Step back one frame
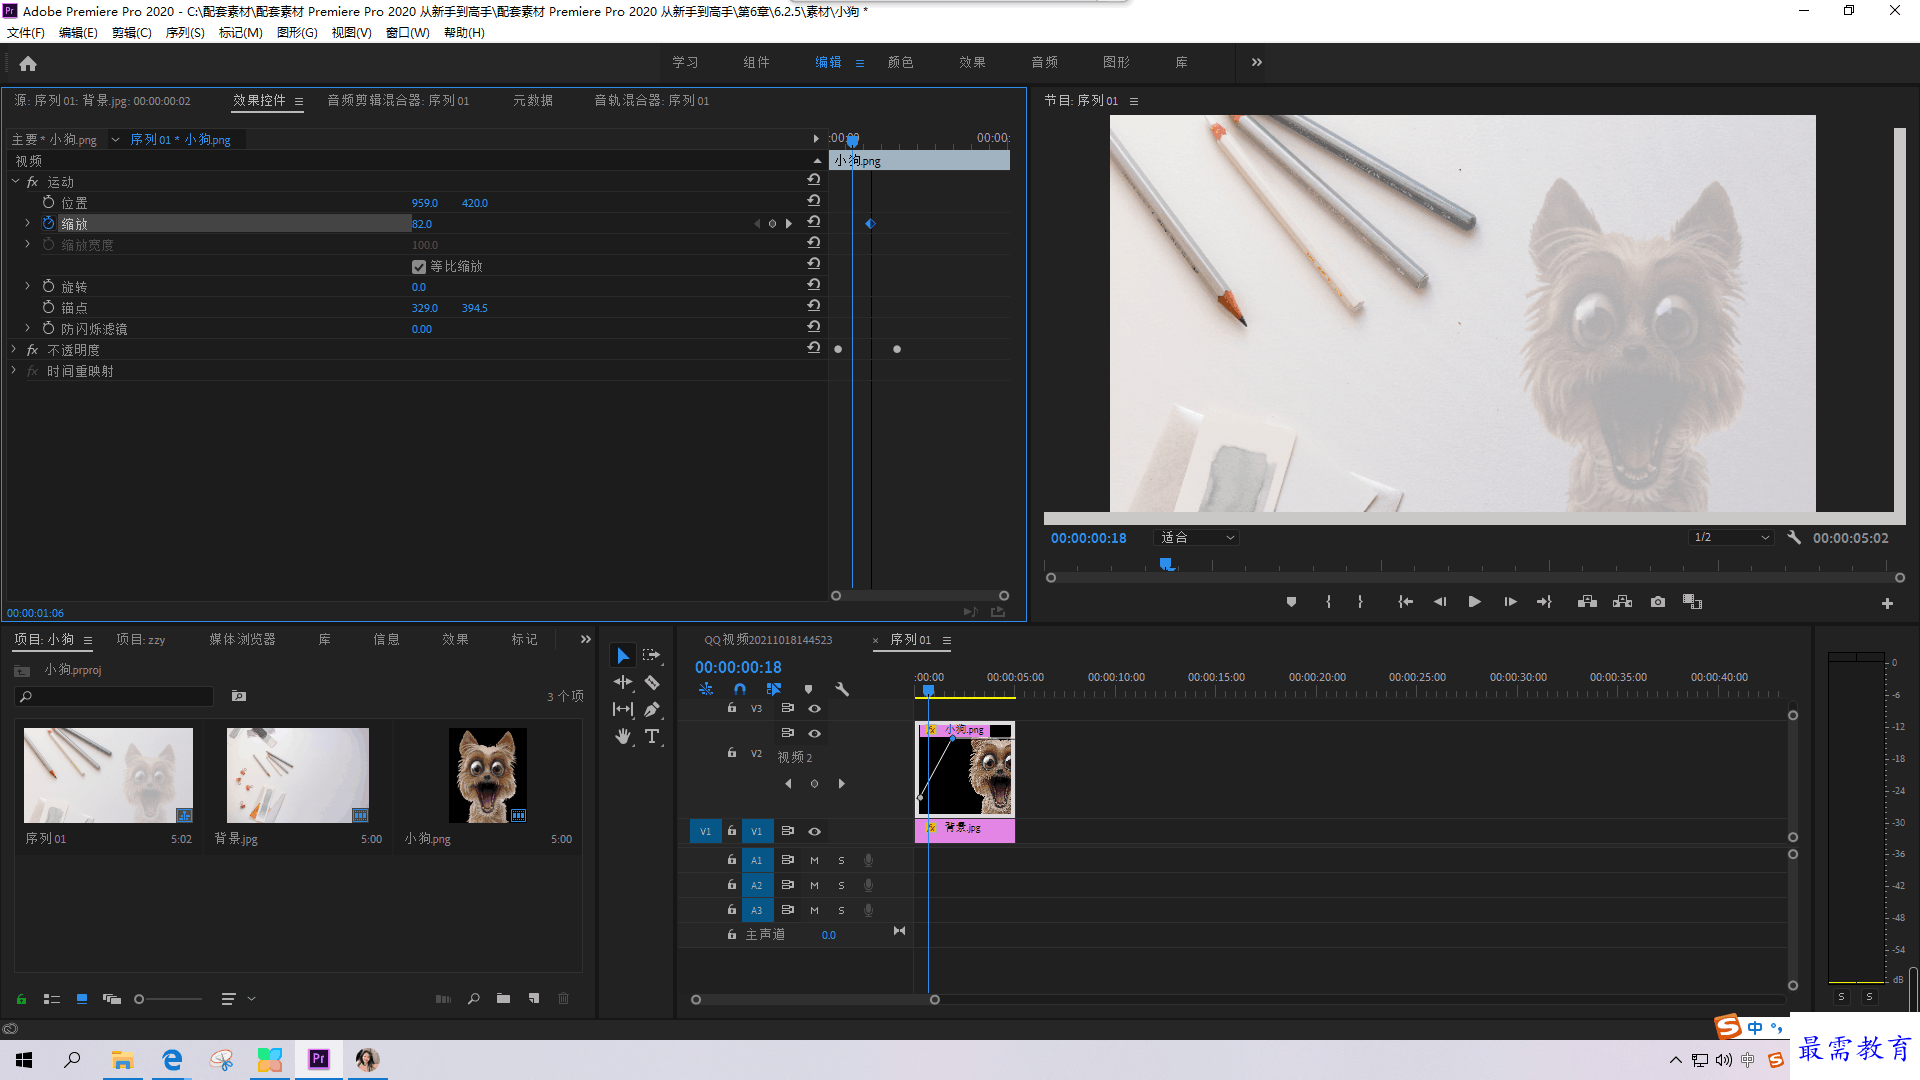1920x1080 pixels. point(1440,602)
